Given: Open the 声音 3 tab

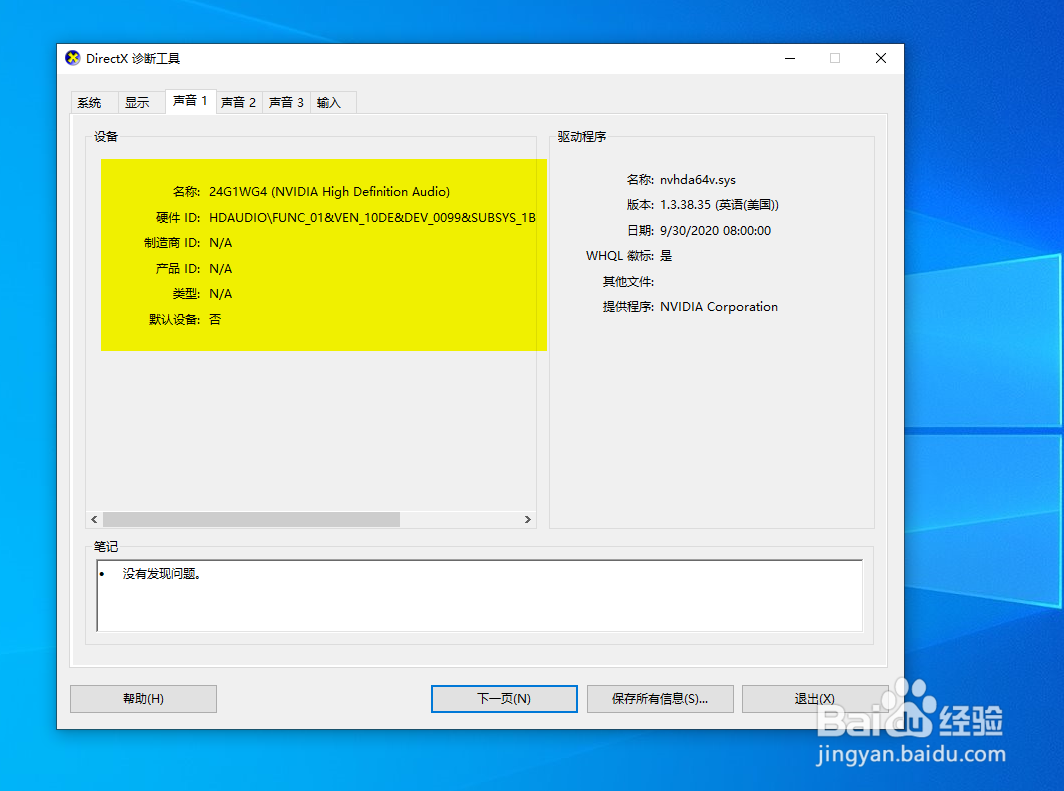Looking at the screenshot, I should [x=286, y=102].
